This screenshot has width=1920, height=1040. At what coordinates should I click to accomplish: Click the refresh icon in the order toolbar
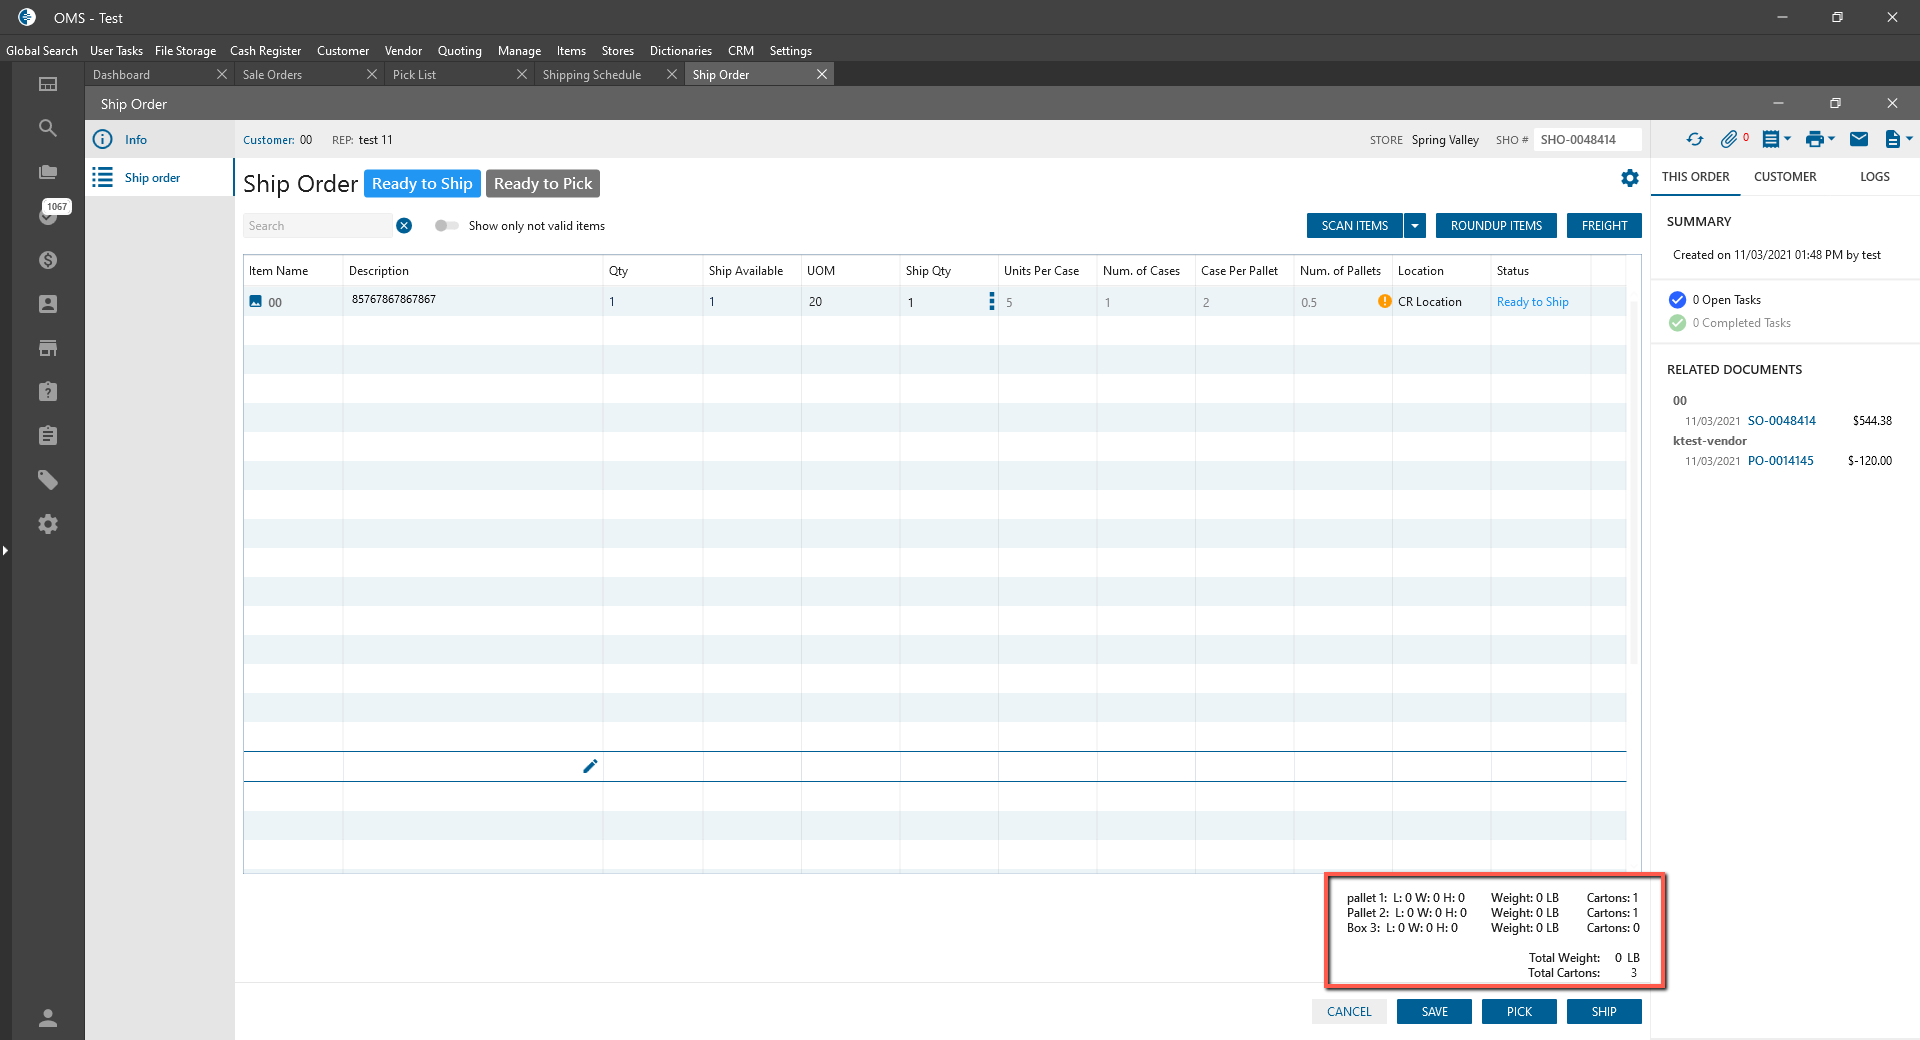pos(1694,140)
